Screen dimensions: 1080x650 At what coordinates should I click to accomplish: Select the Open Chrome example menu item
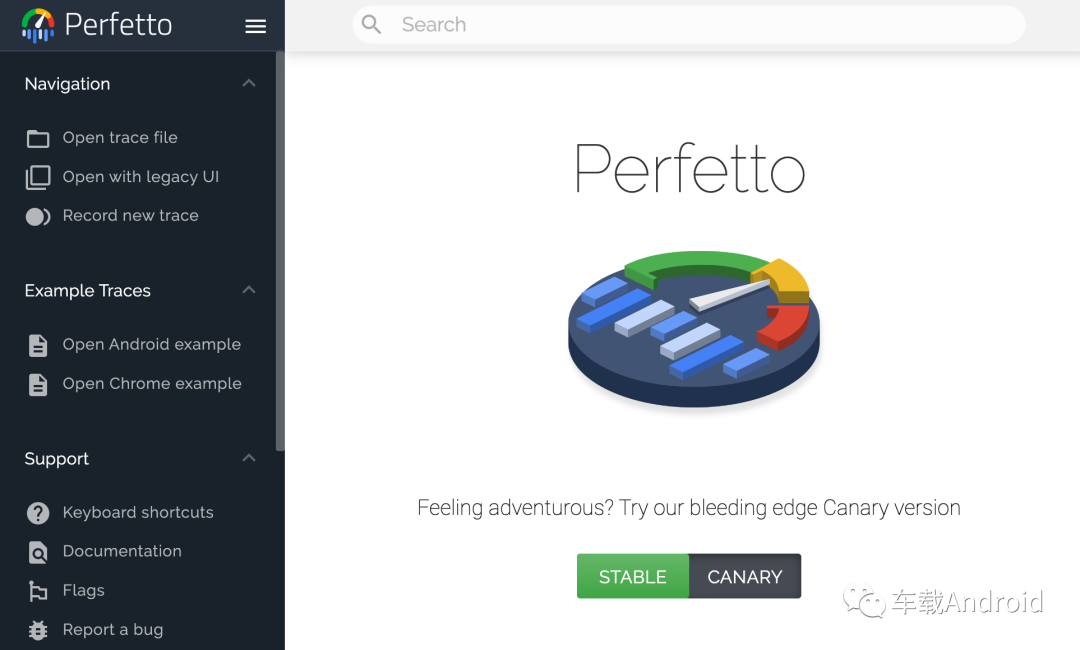click(x=152, y=383)
